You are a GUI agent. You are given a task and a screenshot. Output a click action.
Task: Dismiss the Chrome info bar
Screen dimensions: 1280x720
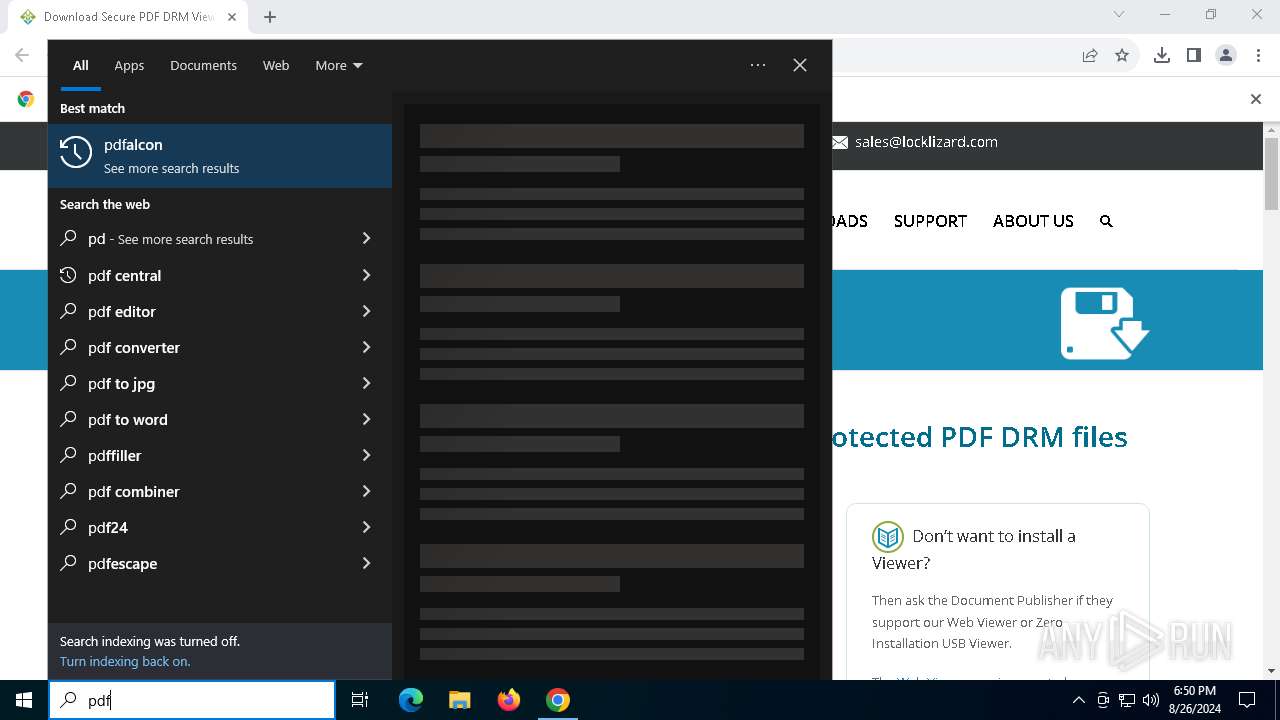(x=1256, y=99)
